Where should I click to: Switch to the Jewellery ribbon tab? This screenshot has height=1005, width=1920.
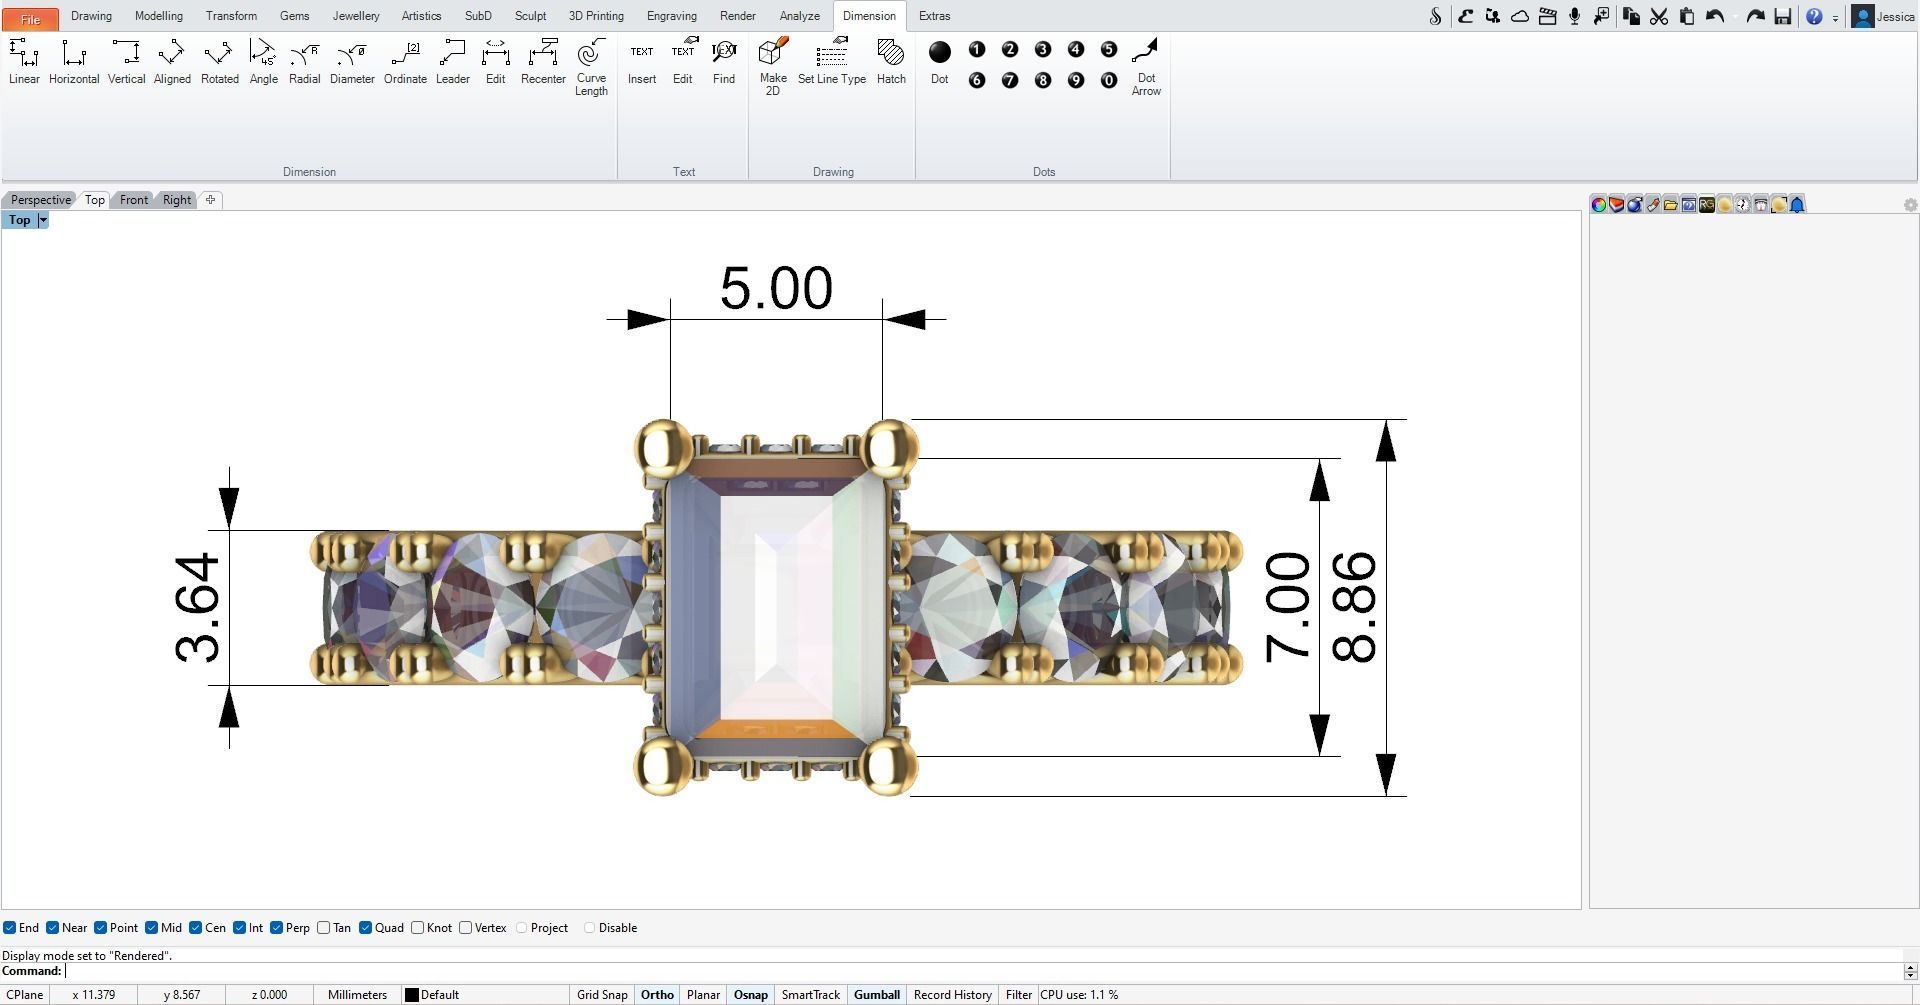click(x=356, y=16)
